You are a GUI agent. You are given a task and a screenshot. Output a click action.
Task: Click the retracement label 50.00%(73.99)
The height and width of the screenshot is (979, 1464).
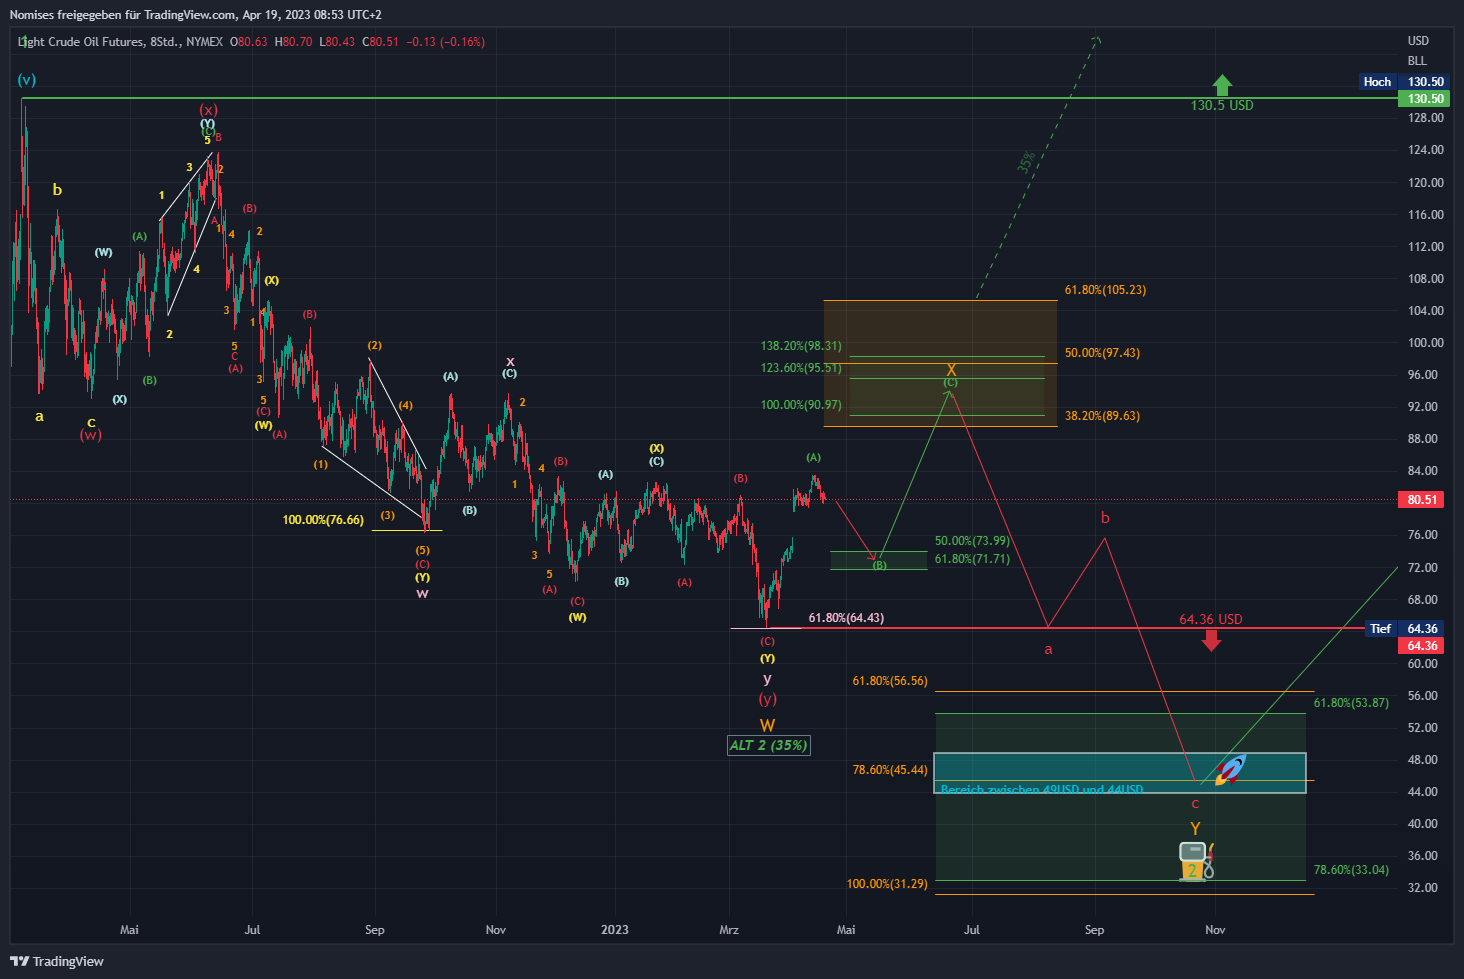[972, 541]
